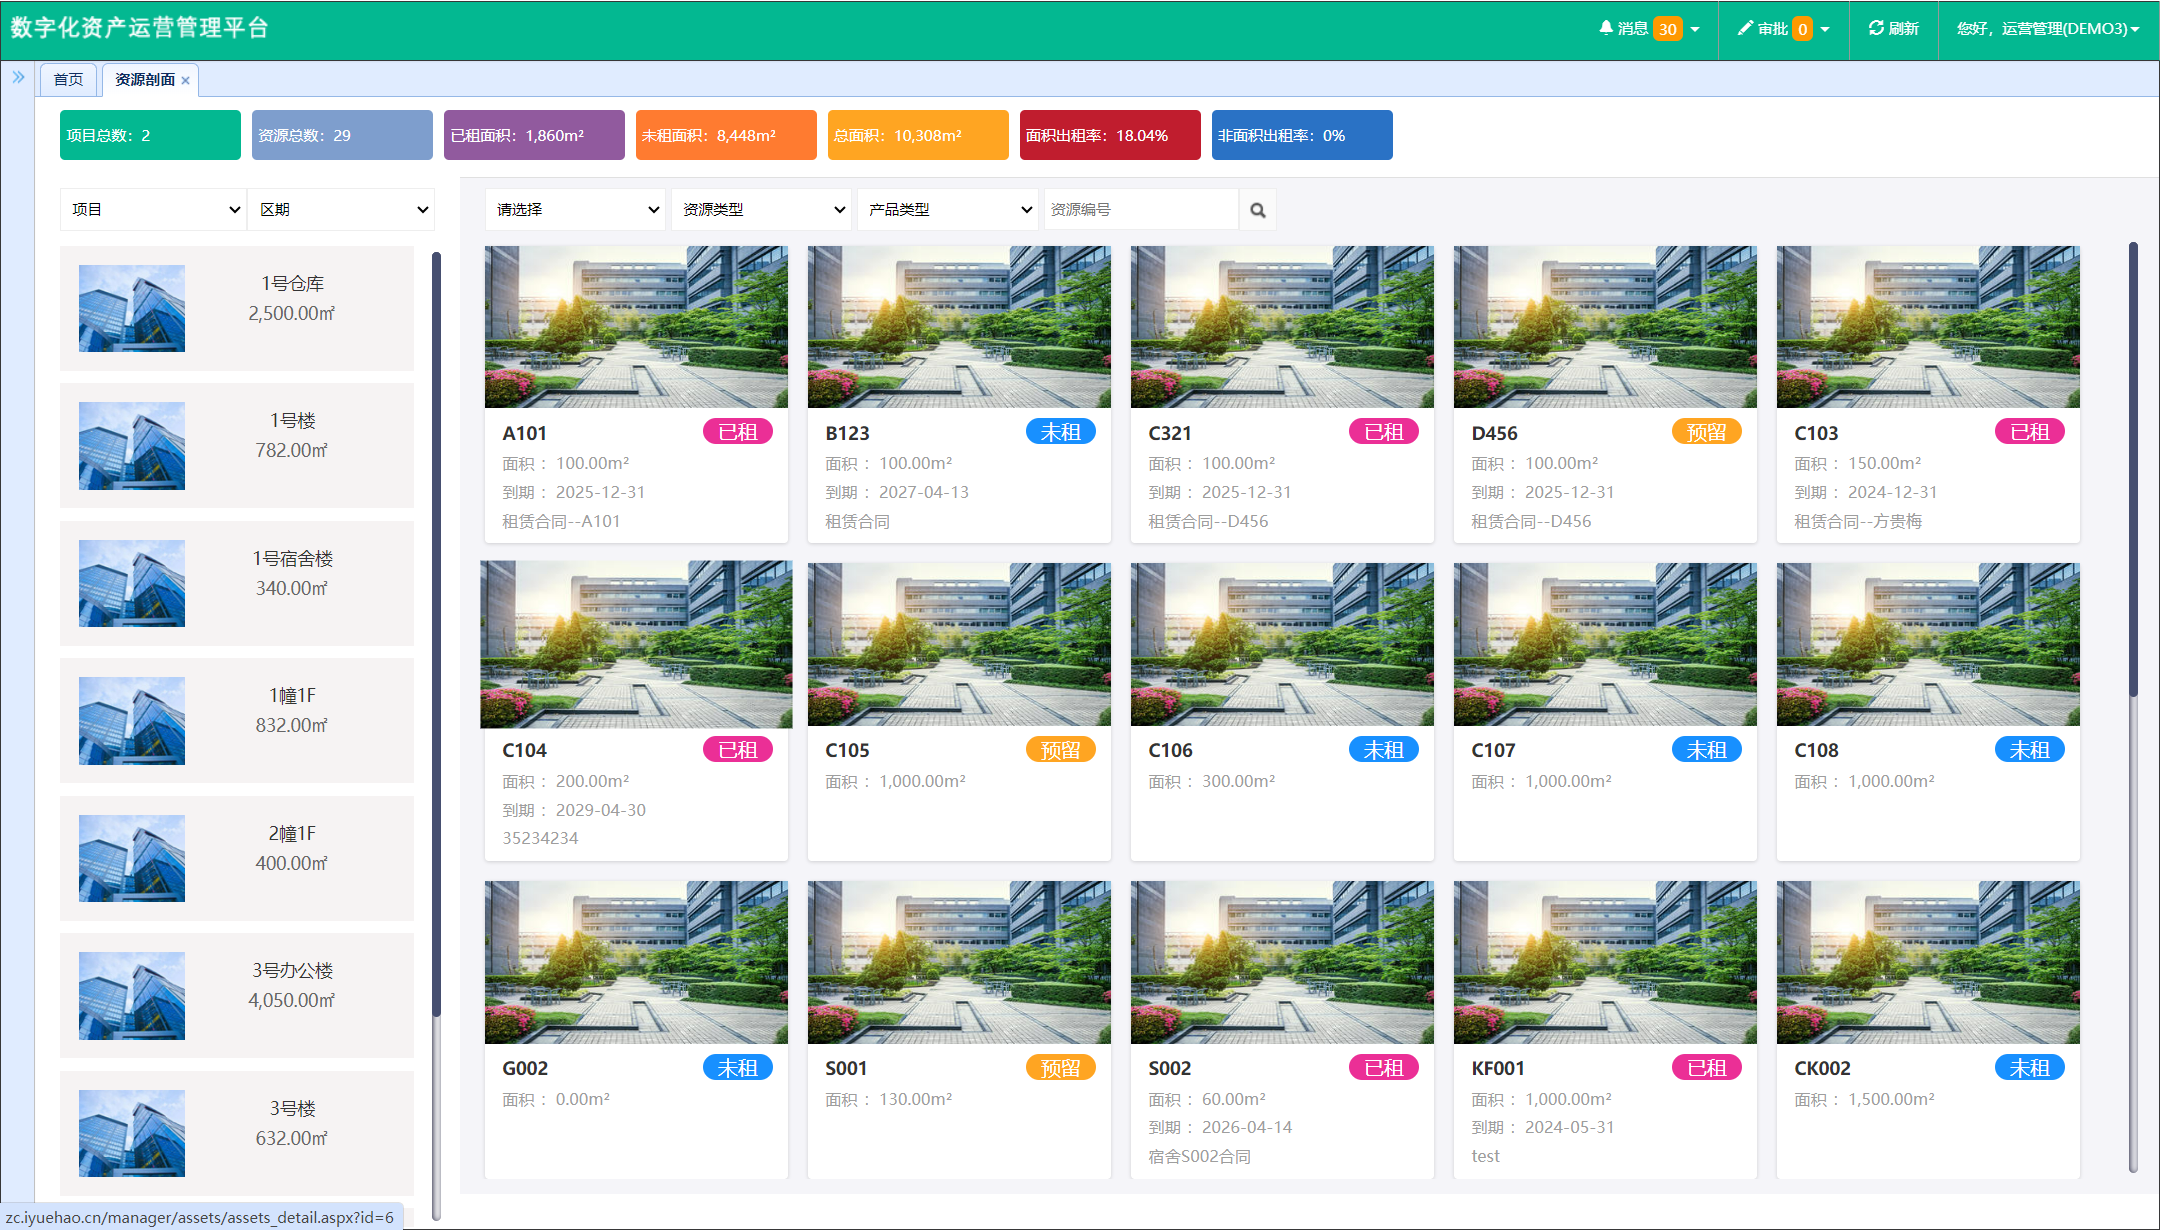
Task: Select the 1号宿舍楼 building thumbnail
Action: point(132,583)
